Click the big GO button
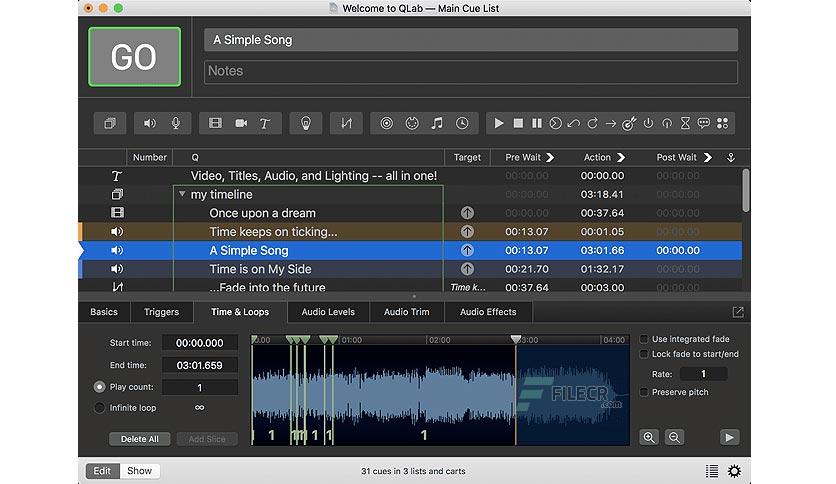 (134, 57)
